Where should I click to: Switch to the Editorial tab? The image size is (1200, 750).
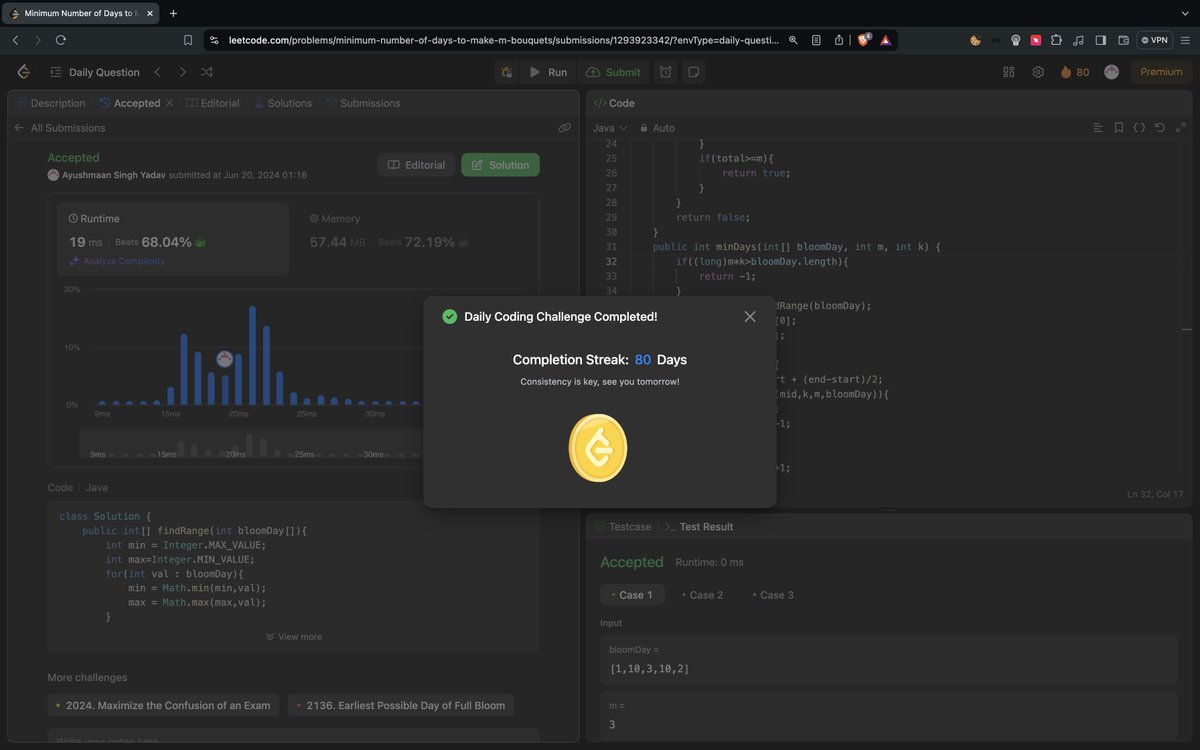point(213,103)
